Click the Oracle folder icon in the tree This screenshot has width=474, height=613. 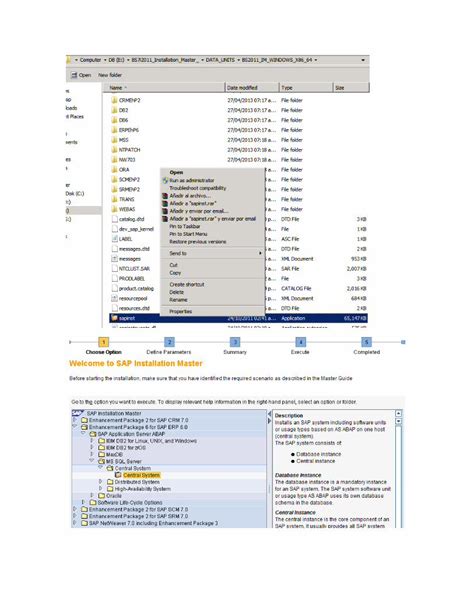coord(102,496)
